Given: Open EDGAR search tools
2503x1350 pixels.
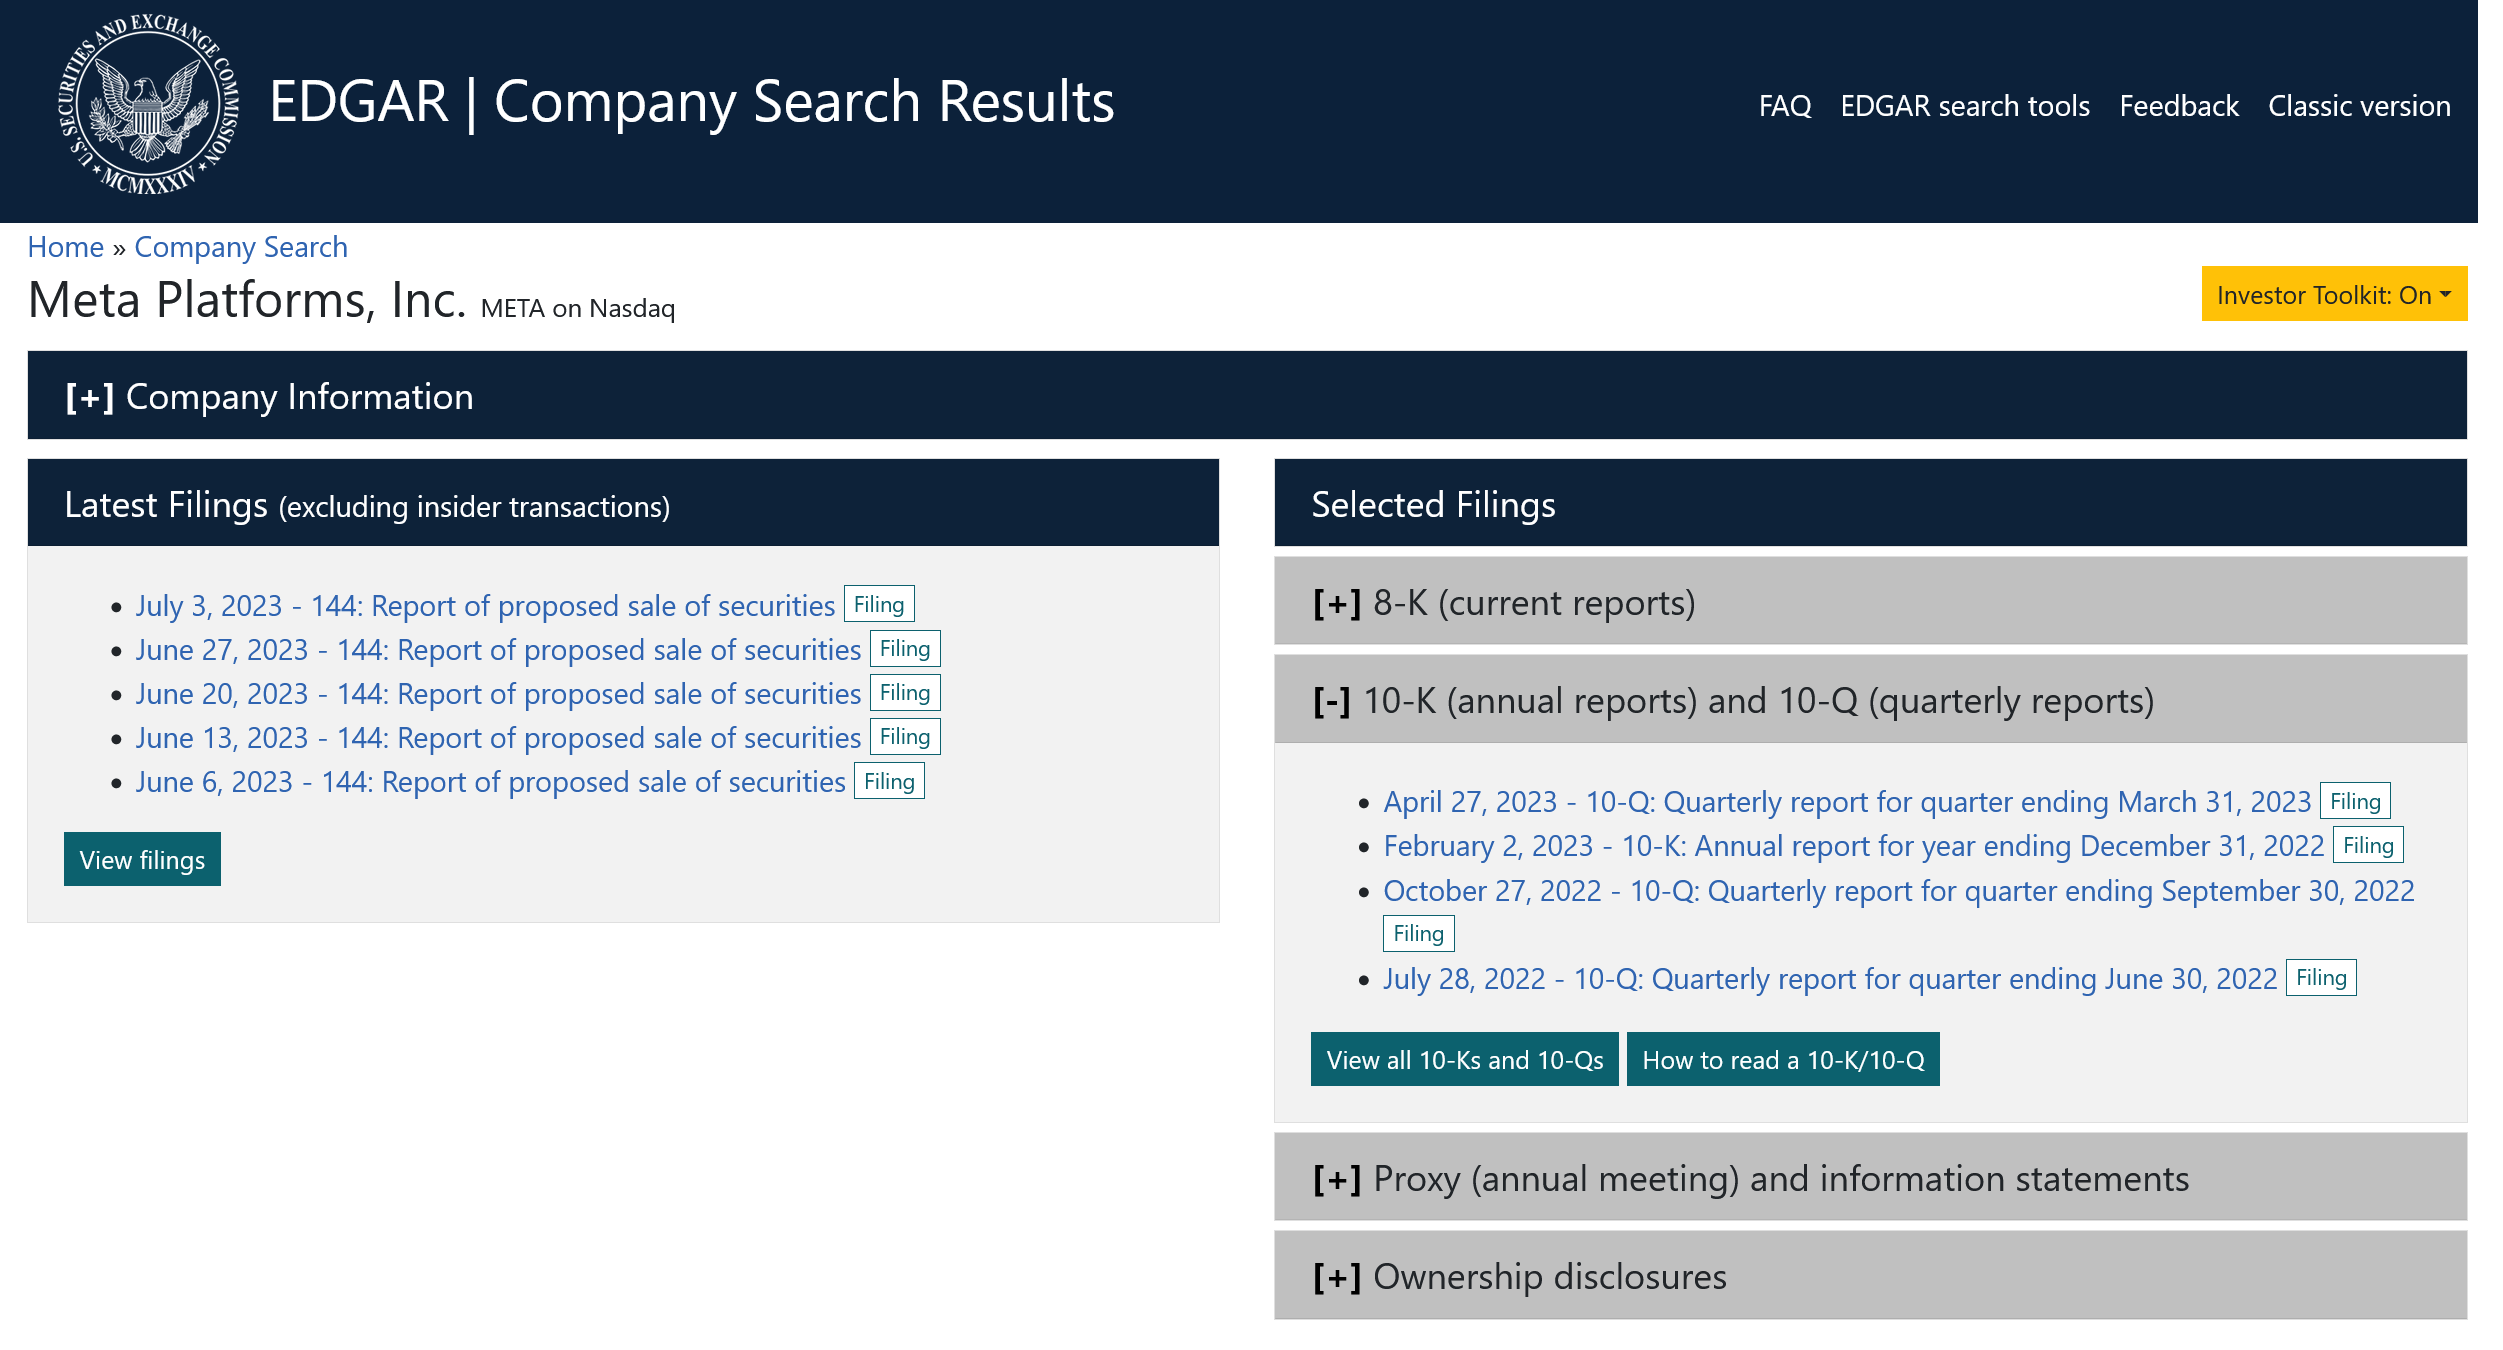Looking at the screenshot, I should tap(1964, 106).
